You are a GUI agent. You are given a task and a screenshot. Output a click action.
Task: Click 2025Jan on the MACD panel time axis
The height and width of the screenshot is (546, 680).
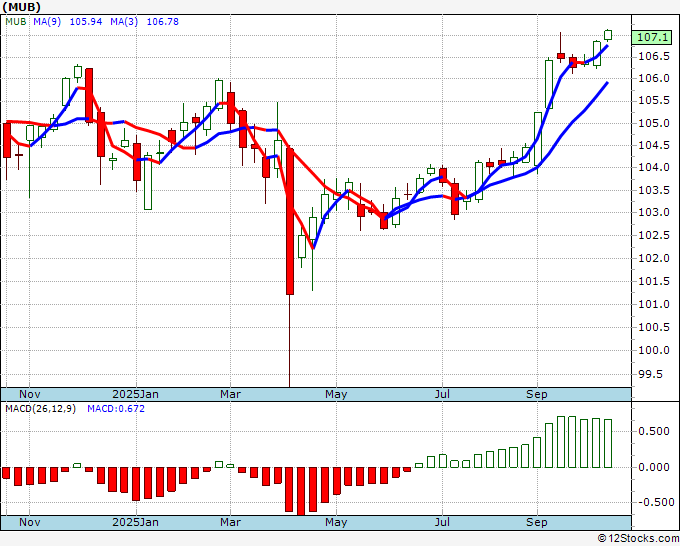coord(135,522)
